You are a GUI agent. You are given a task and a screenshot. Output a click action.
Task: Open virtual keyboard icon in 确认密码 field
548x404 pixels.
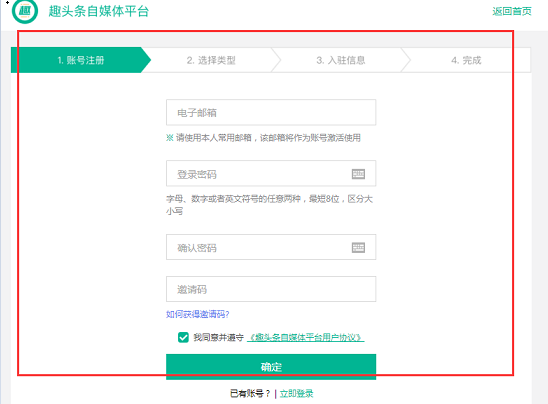pos(358,247)
